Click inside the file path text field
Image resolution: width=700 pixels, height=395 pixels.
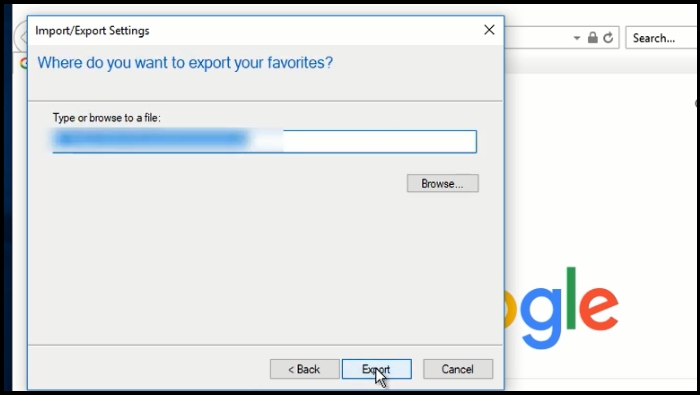(264, 141)
